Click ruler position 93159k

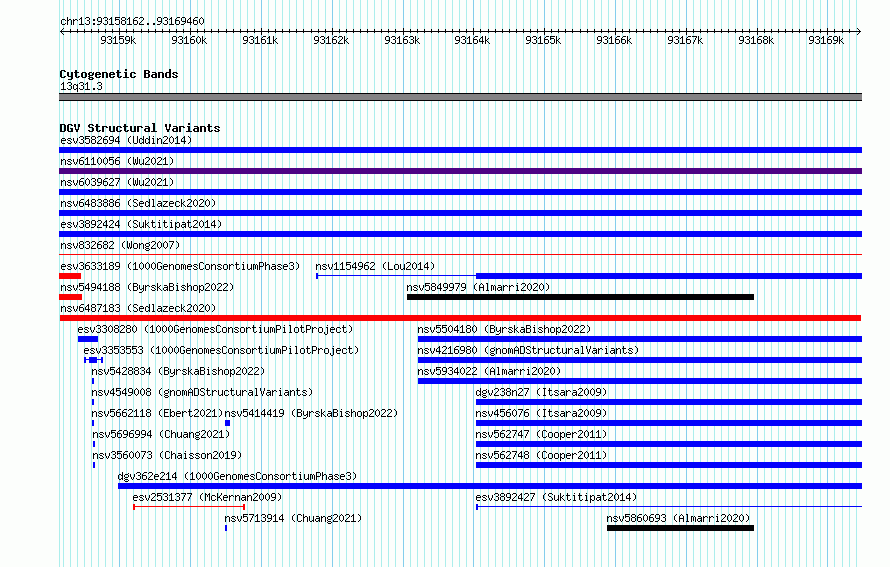pyautogui.click(x=118, y=40)
